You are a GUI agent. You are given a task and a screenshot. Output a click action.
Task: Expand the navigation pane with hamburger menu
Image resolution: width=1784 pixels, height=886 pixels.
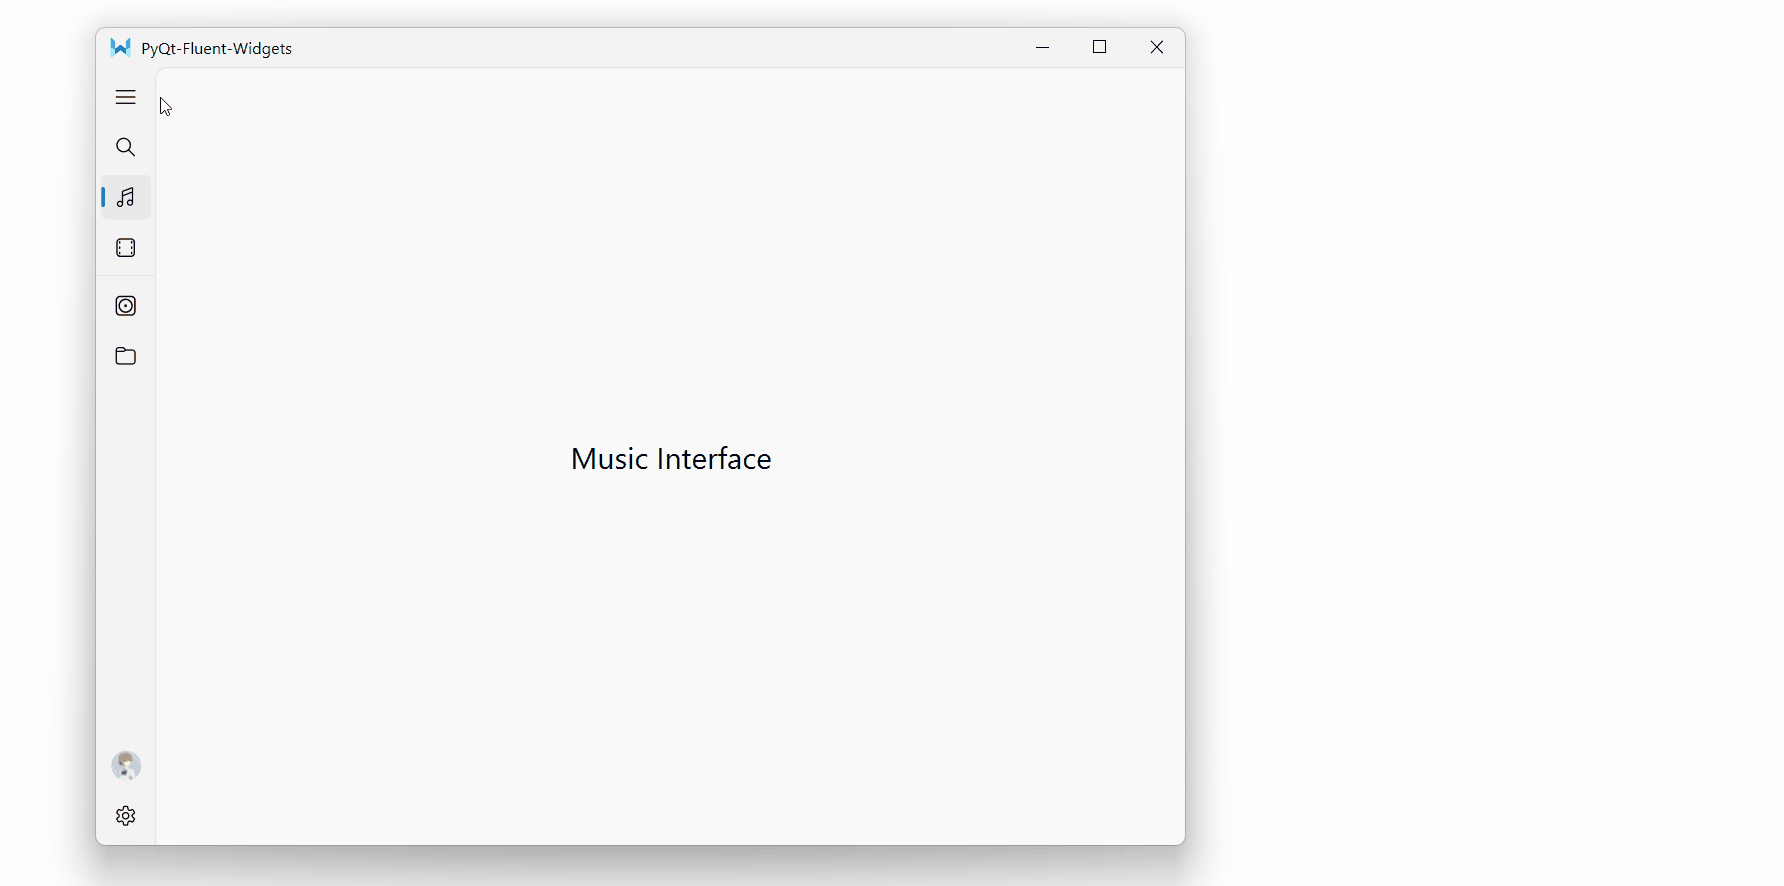(x=125, y=97)
